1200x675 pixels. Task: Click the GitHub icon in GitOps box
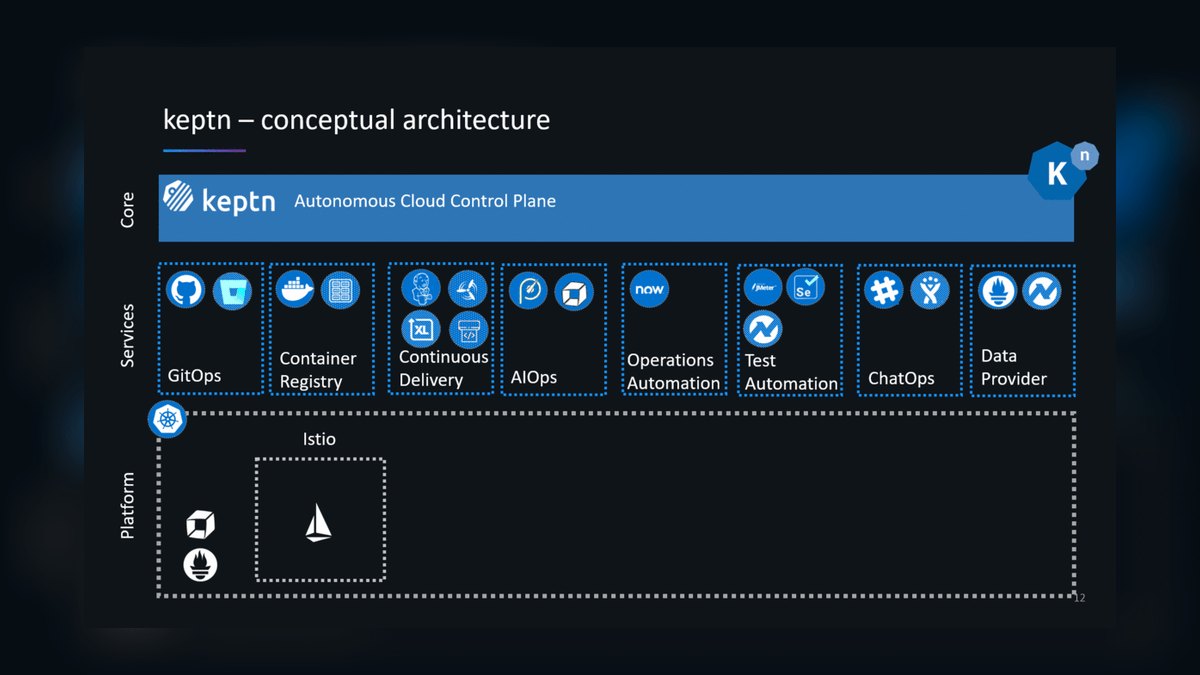(x=186, y=291)
